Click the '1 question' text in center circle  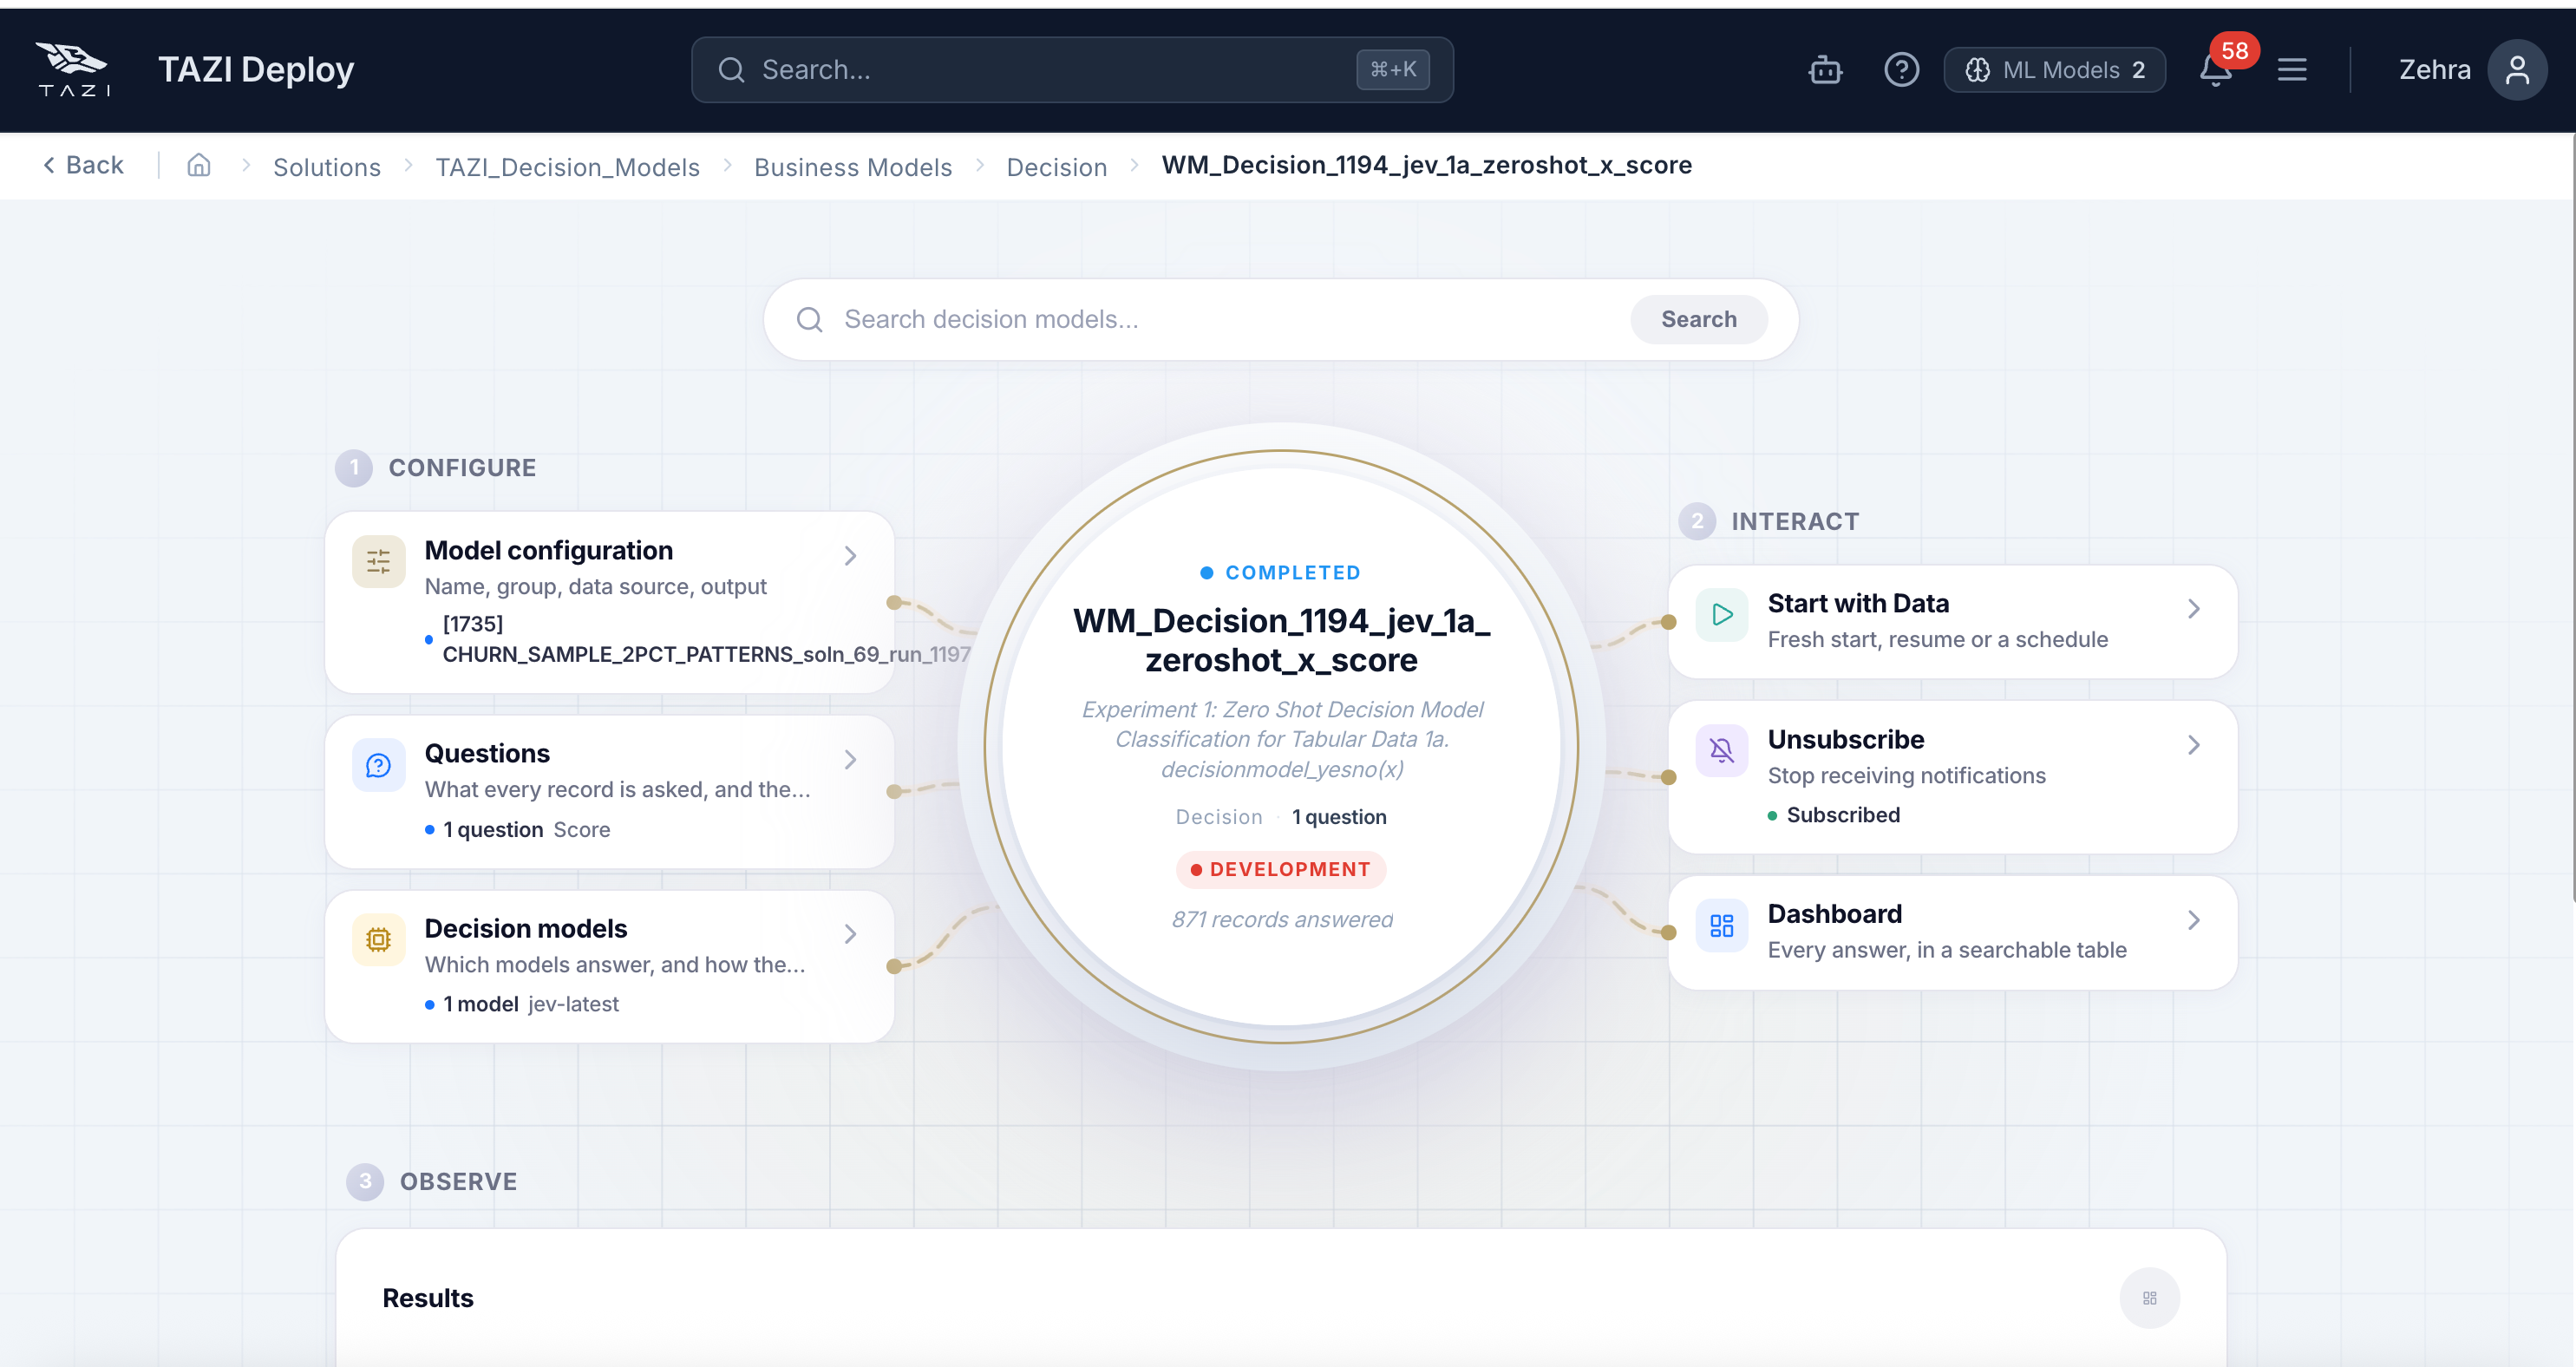click(x=1339, y=817)
